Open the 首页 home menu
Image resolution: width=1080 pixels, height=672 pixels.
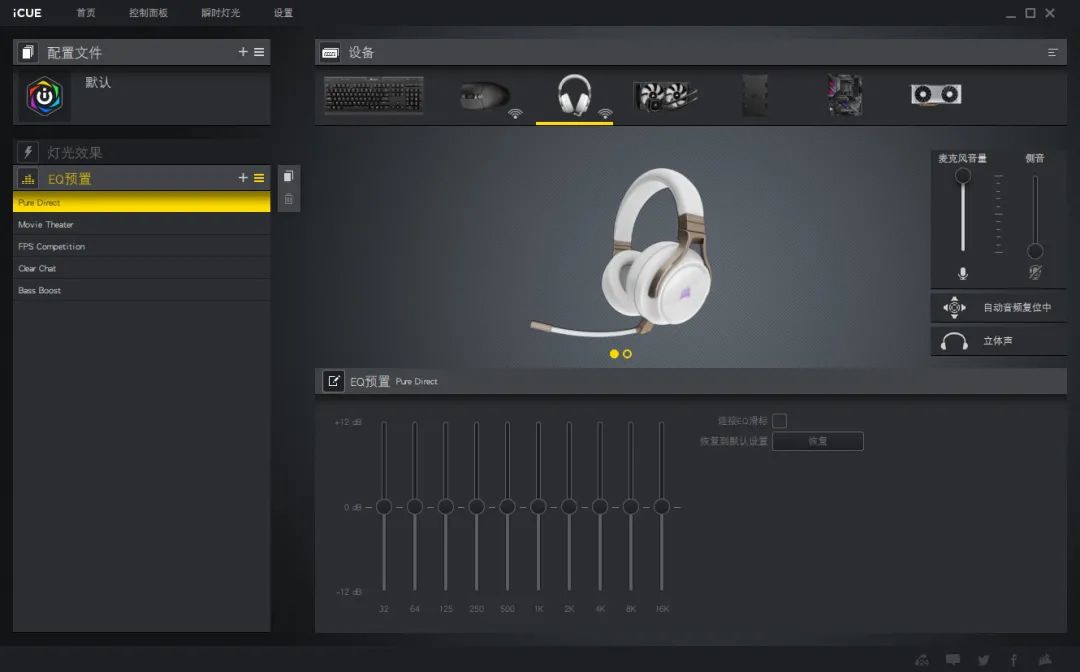click(86, 12)
